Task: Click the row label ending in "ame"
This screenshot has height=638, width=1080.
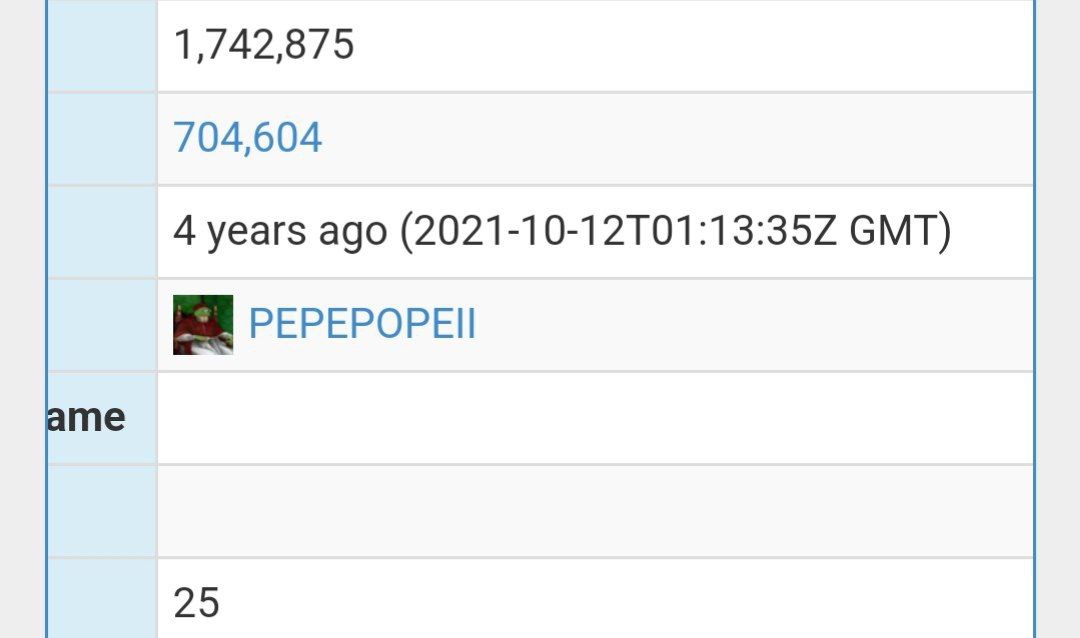Action: click(87, 418)
